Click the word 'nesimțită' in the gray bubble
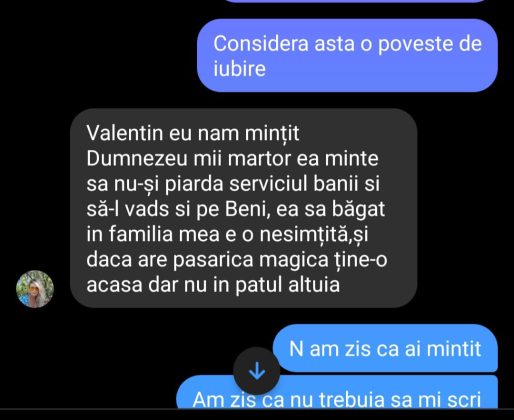Viewport: 514px width, 420px height. click(x=304, y=234)
